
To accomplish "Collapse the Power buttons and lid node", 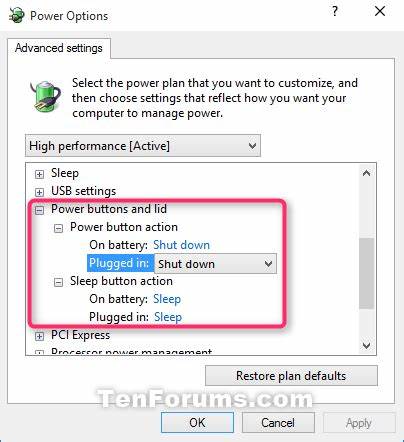I will 39,210.
